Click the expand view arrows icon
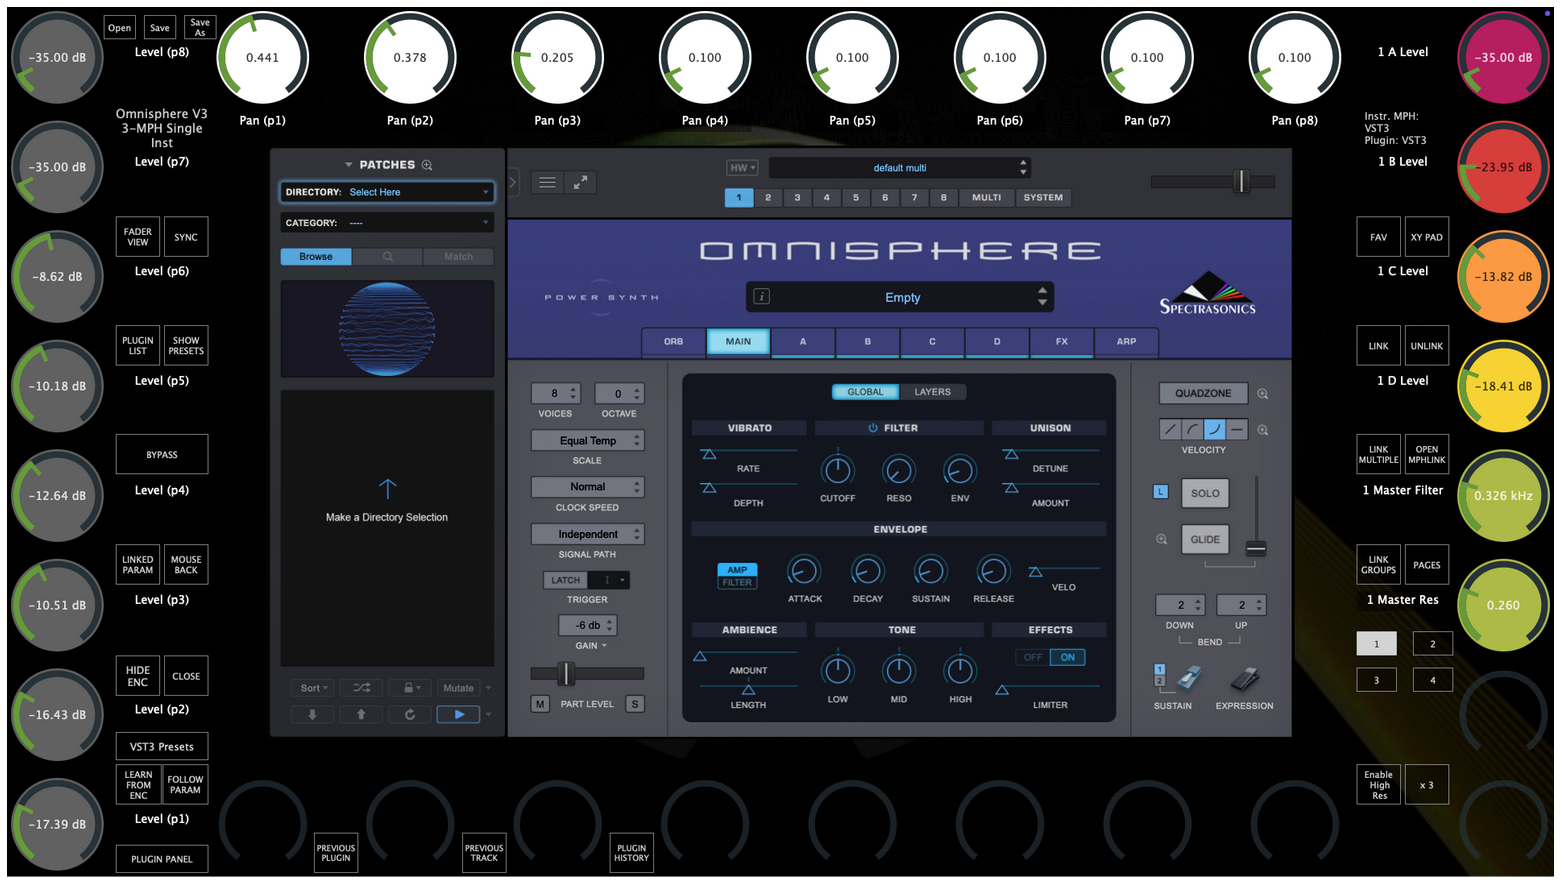 click(580, 182)
